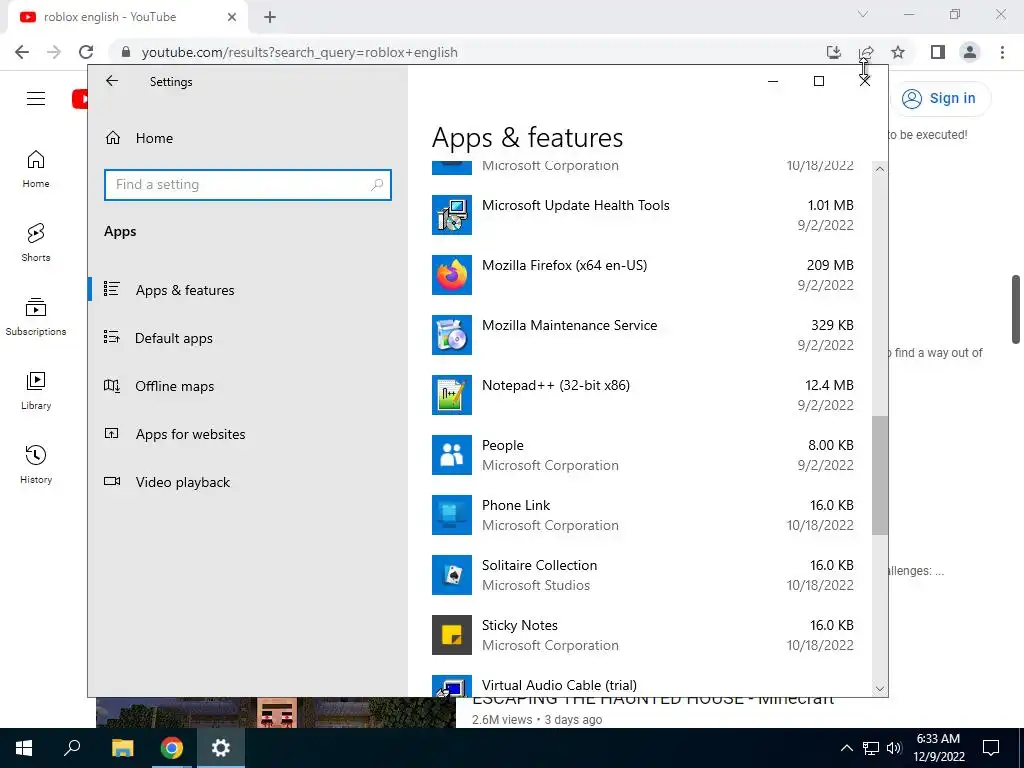Go to YouTube Home in sidebar

36,169
